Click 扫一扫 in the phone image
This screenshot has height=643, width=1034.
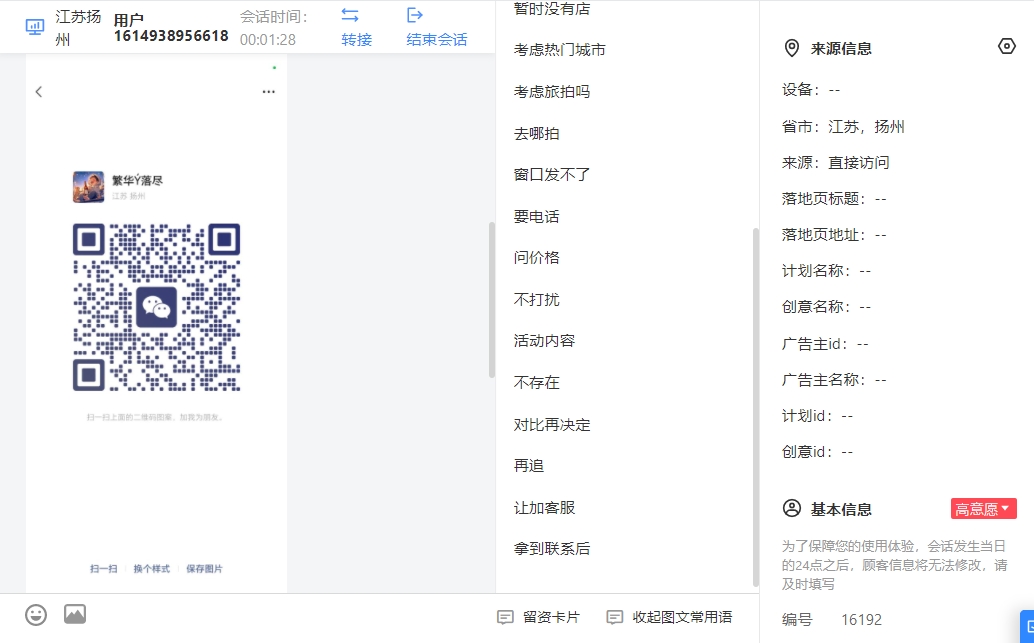point(104,568)
